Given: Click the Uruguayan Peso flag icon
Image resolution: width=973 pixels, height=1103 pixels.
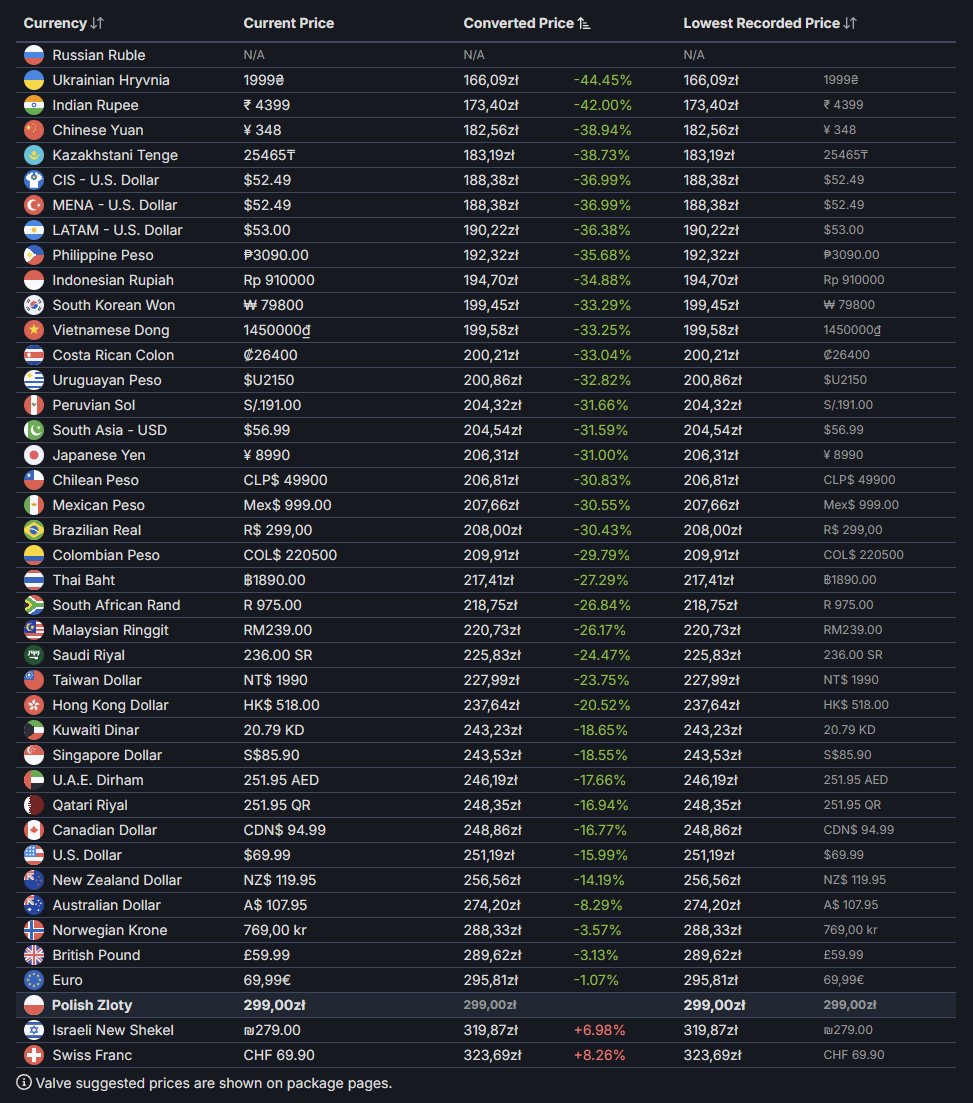Looking at the screenshot, I should pyautogui.click(x=34, y=380).
